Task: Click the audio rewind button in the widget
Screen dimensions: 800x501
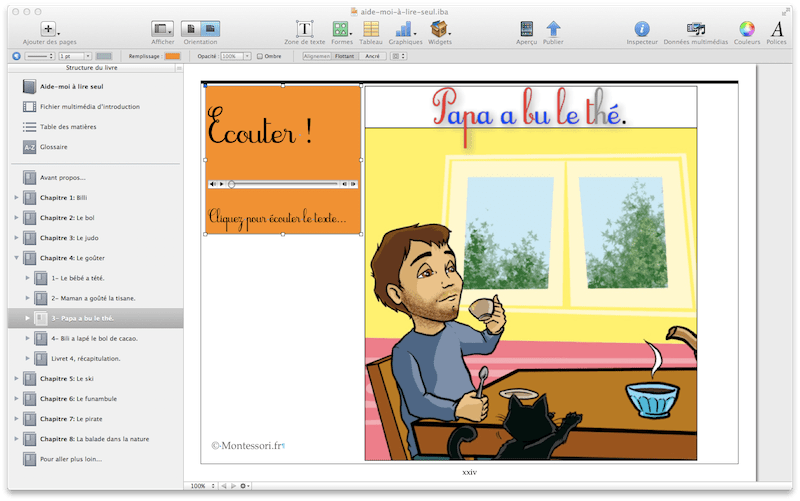Action: 344,184
